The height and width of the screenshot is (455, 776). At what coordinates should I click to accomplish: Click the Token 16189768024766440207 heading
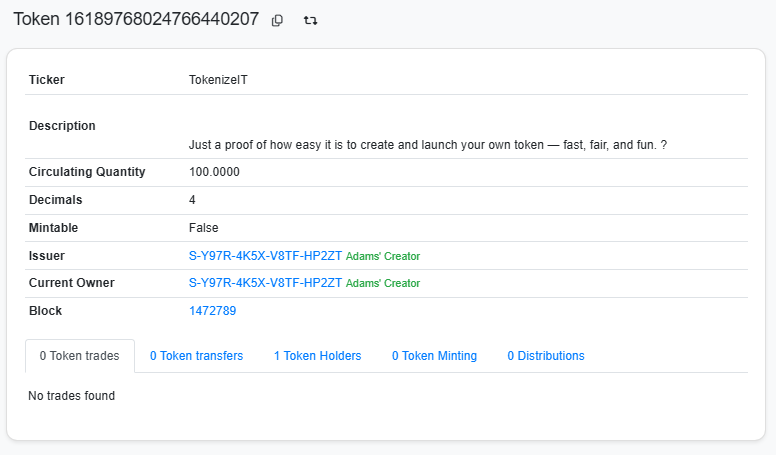136,19
